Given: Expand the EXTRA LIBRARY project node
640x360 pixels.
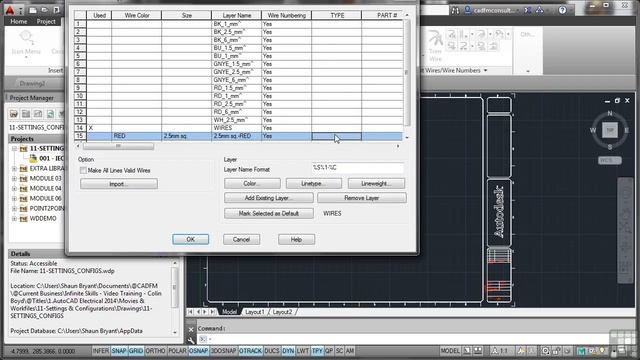Looking at the screenshot, I should click(x=15, y=169).
